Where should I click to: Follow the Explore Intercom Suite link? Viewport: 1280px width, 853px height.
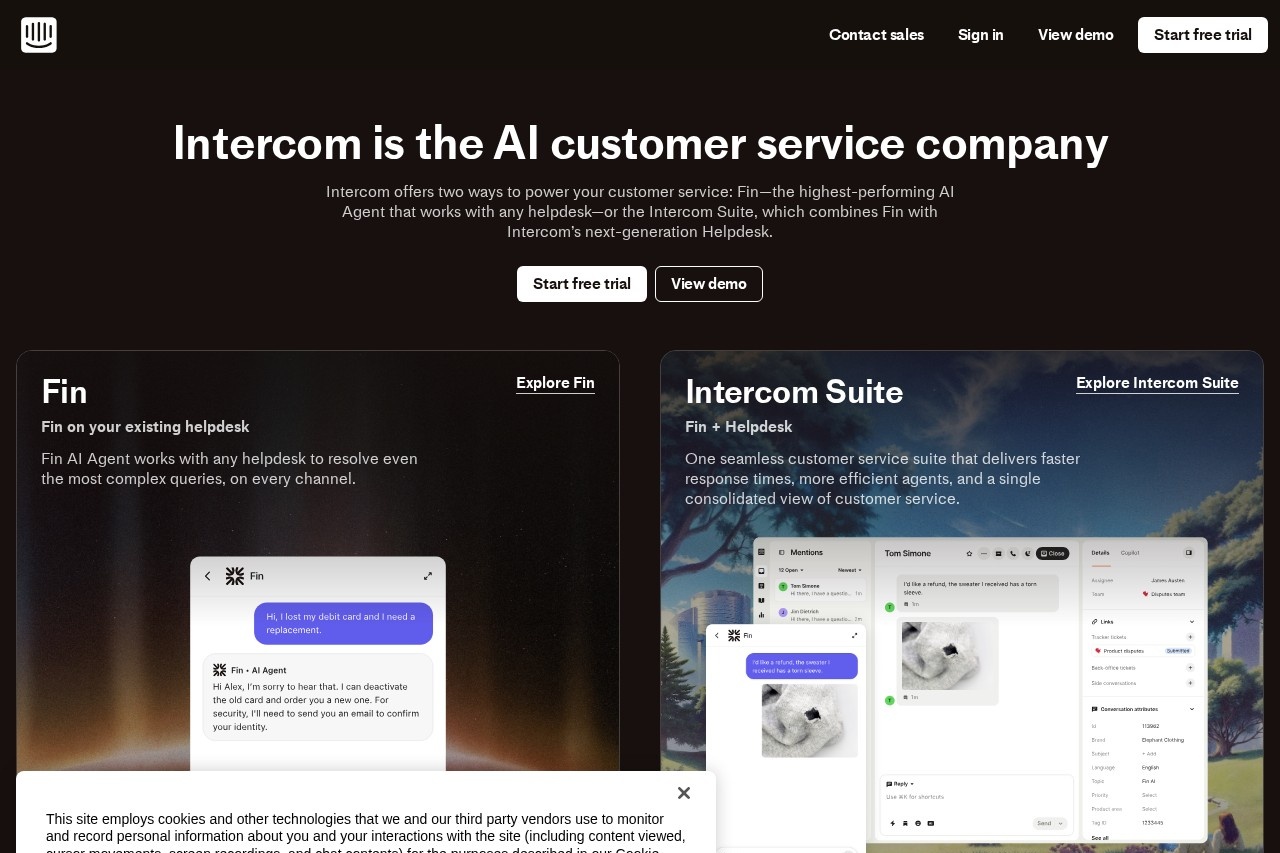coord(1157,383)
